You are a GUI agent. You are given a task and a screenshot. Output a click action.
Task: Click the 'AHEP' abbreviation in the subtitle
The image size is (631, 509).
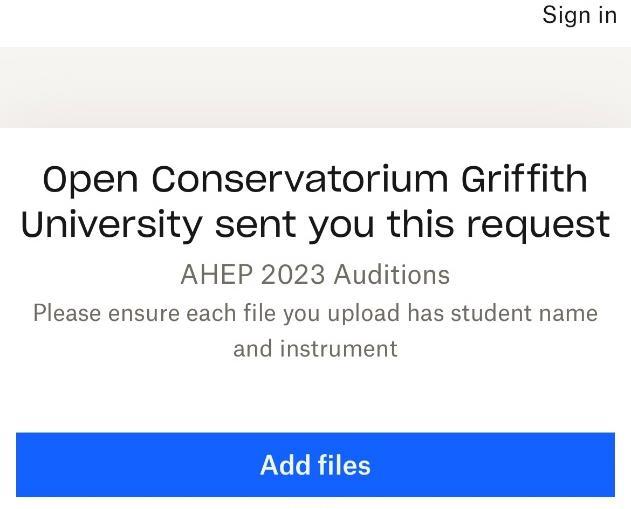click(x=207, y=274)
